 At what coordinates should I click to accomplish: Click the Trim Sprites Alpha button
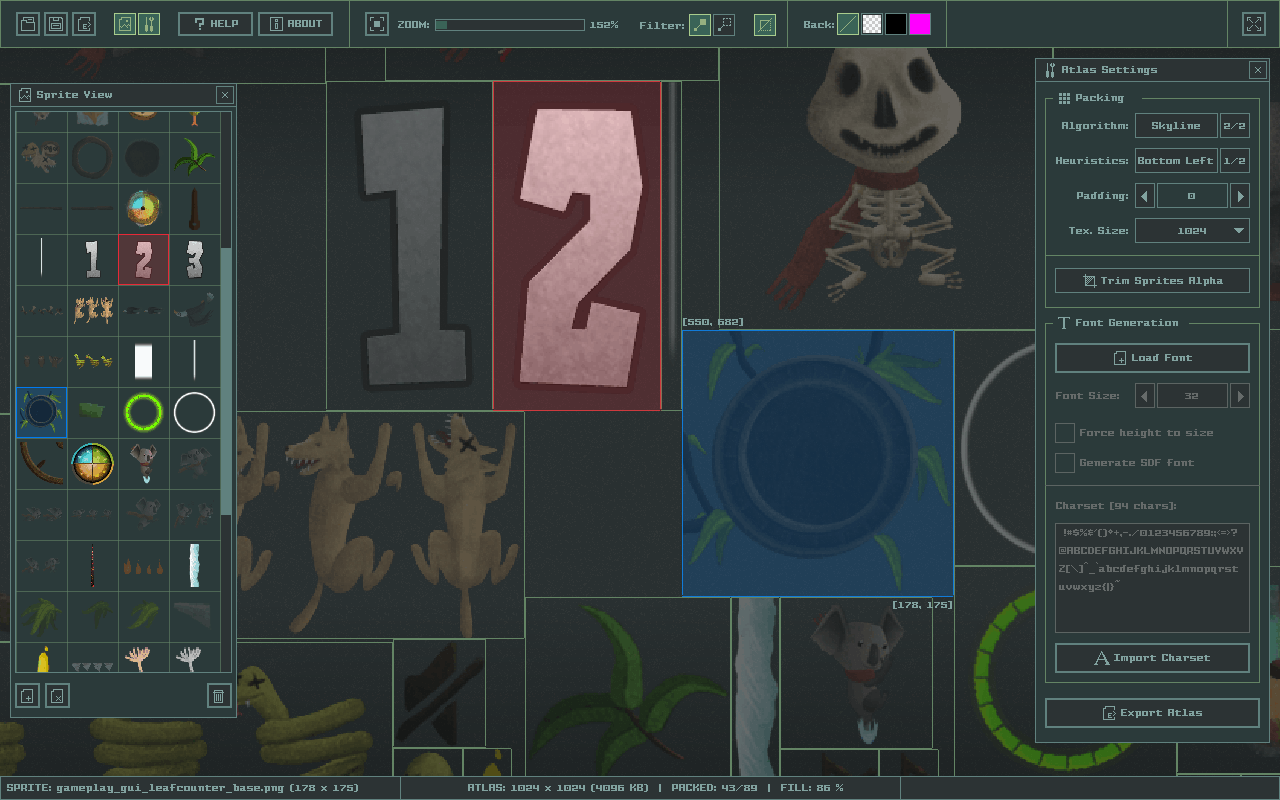[x=1152, y=281]
